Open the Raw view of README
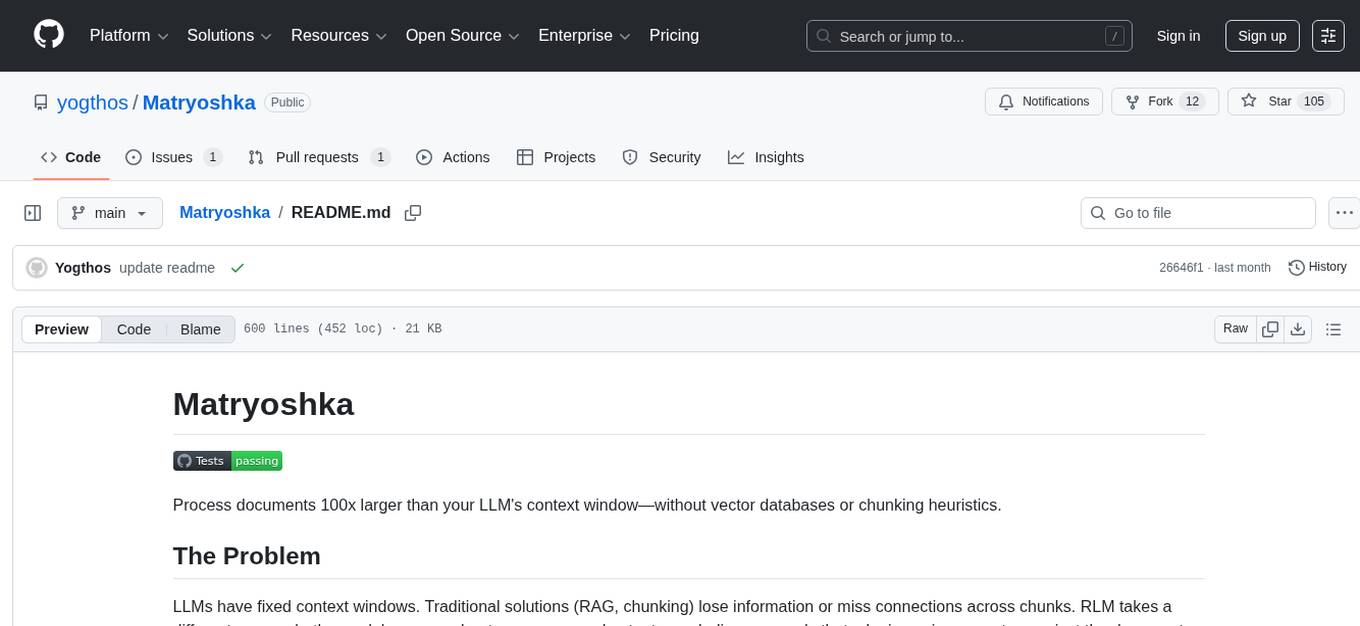This screenshot has width=1360, height=626. tap(1234, 328)
